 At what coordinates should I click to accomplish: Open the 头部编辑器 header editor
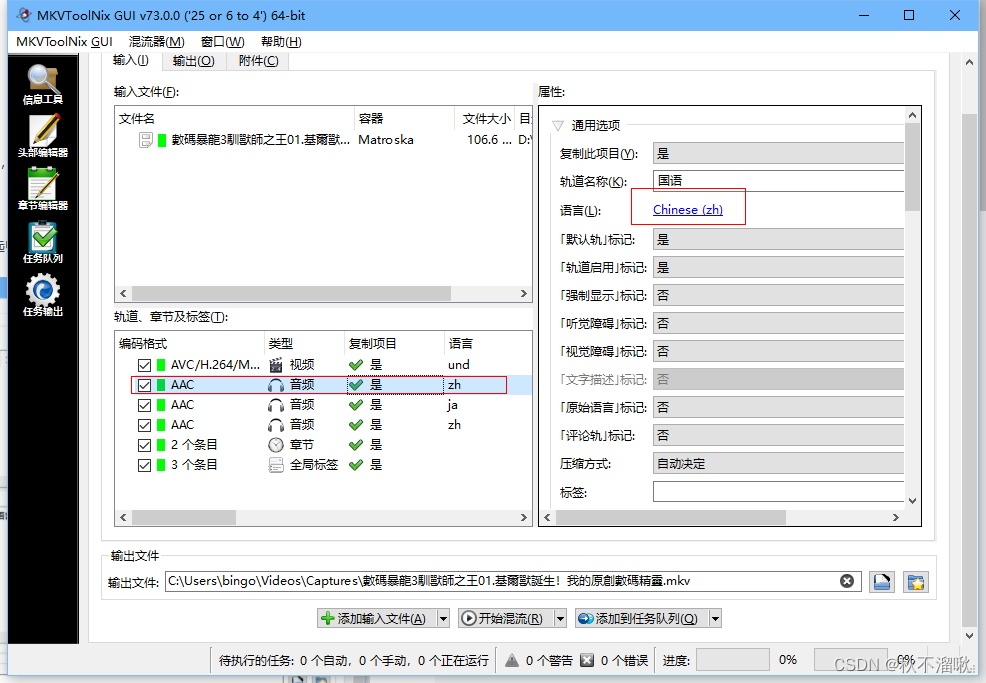43,136
